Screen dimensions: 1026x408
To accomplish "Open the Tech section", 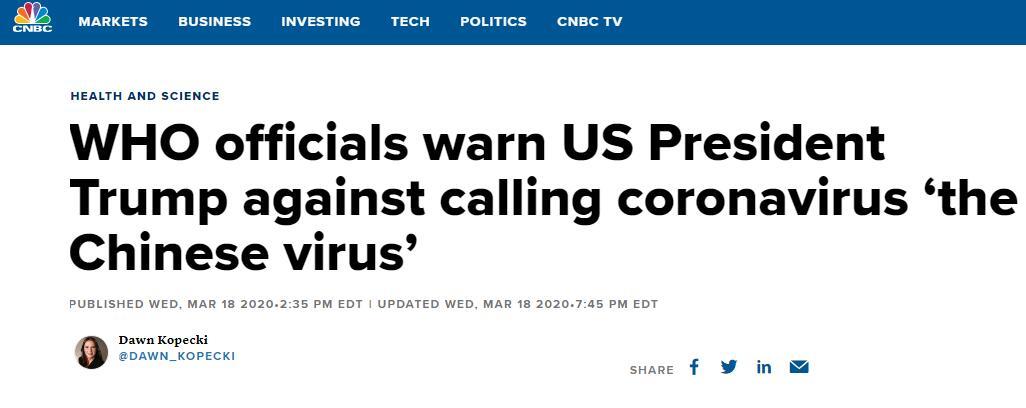I will click(410, 22).
